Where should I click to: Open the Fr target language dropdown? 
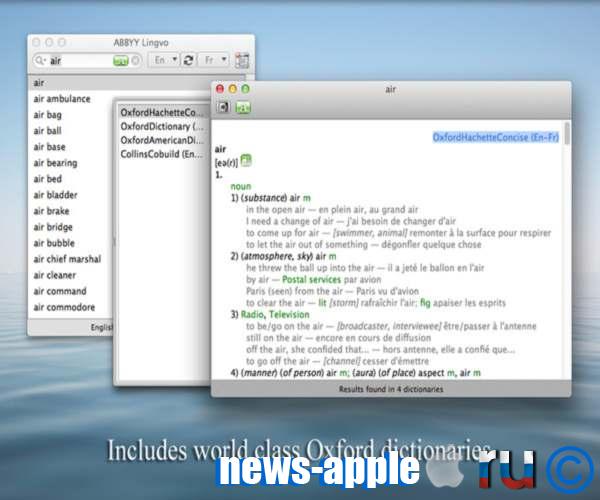(214, 60)
